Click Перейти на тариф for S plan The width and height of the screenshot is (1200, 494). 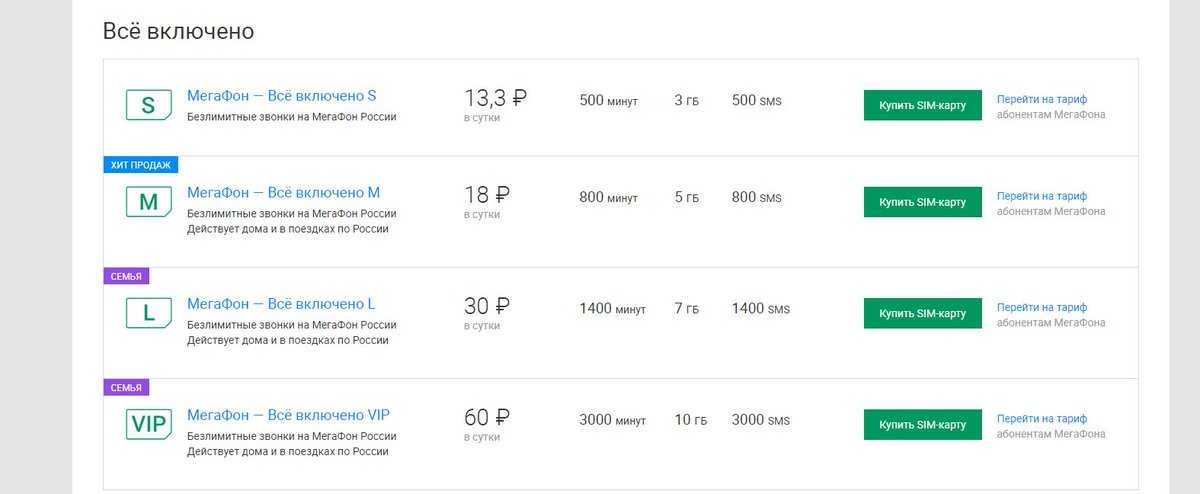click(x=1041, y=99)
